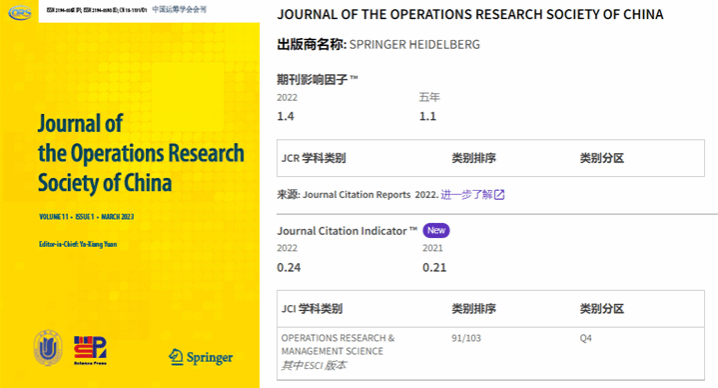The image size is (718, 388).
Task: Click the Science Press logo
Action: click(x=90, y=350)
